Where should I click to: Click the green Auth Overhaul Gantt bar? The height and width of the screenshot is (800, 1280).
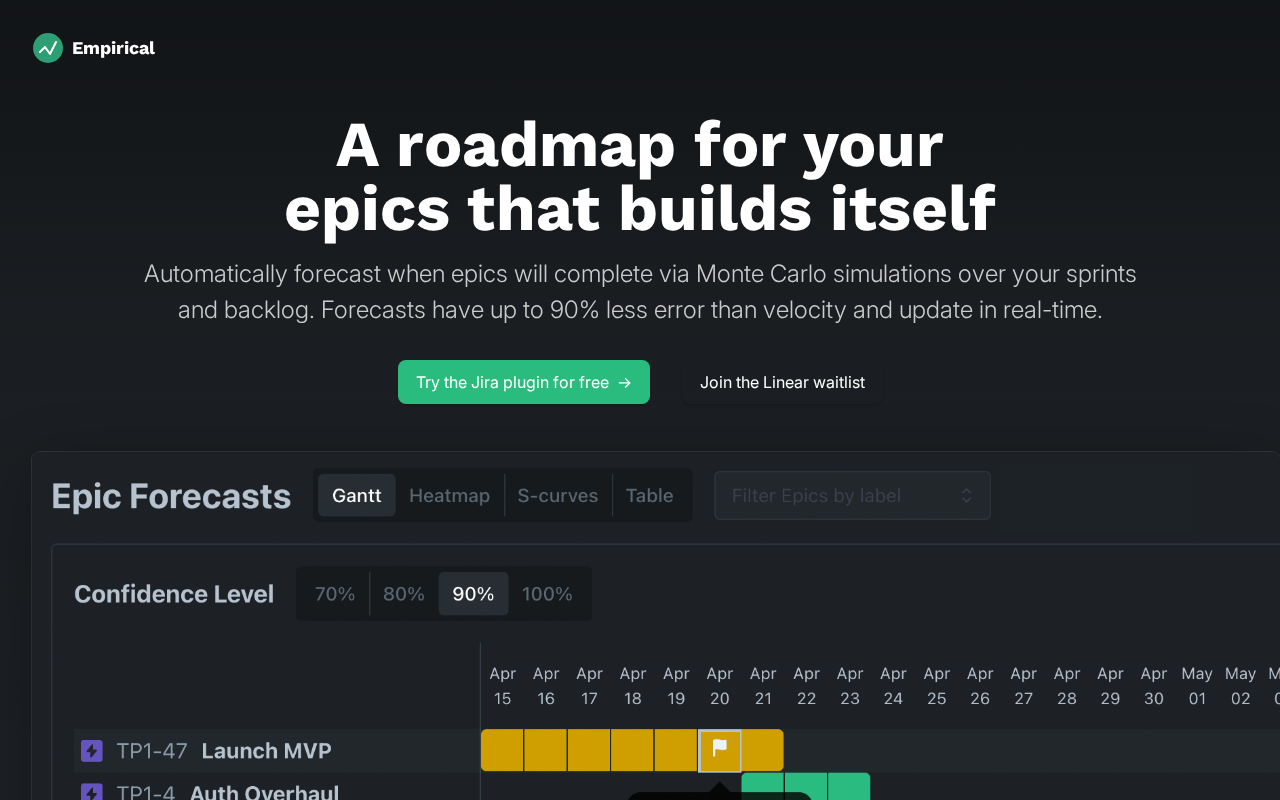[x=806, y=787]
